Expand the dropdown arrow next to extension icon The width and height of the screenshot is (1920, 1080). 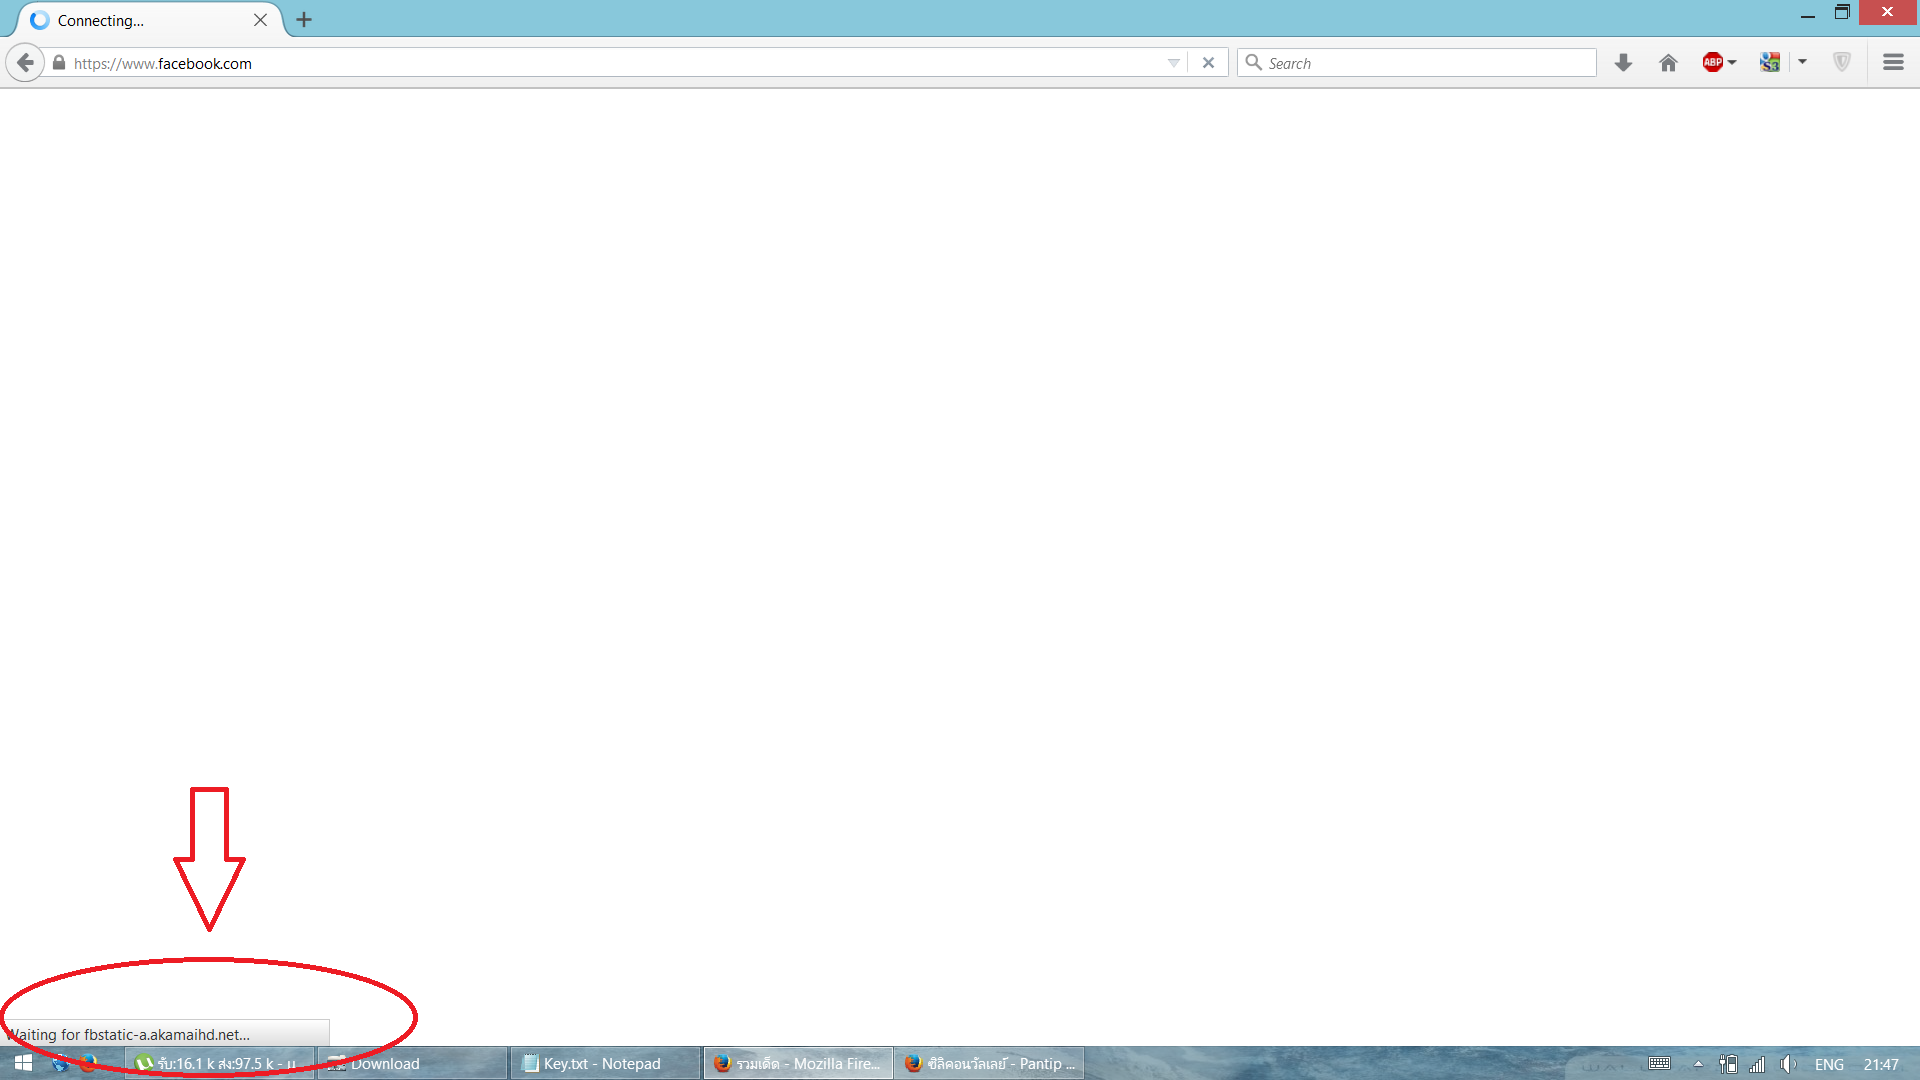(1802, 62)
